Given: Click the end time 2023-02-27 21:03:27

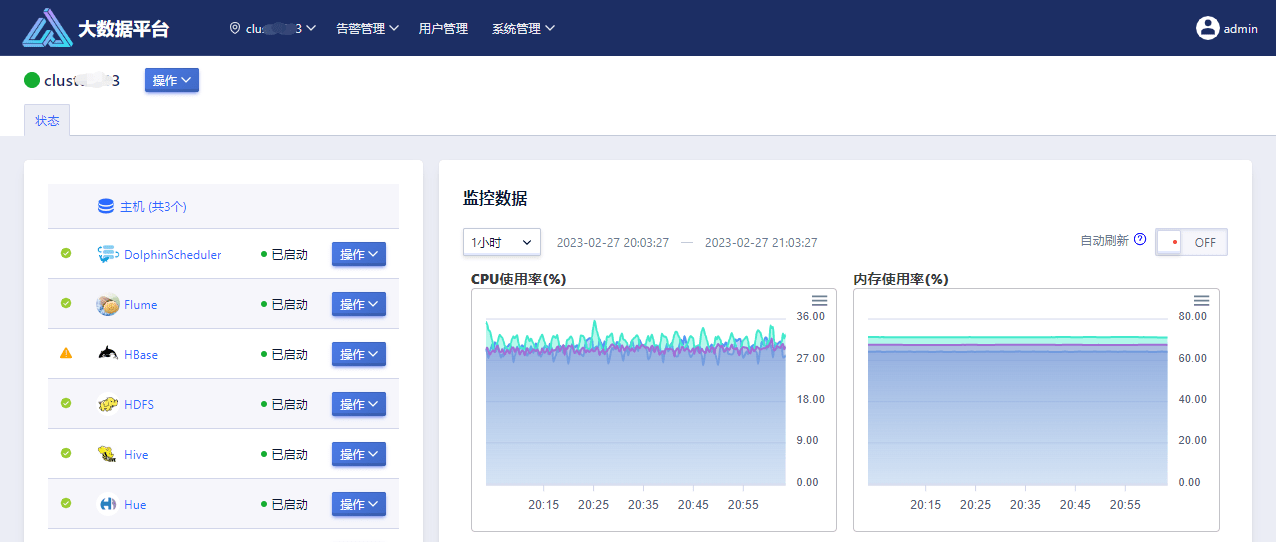Looking at the screenshot, I should coord(761,242).
